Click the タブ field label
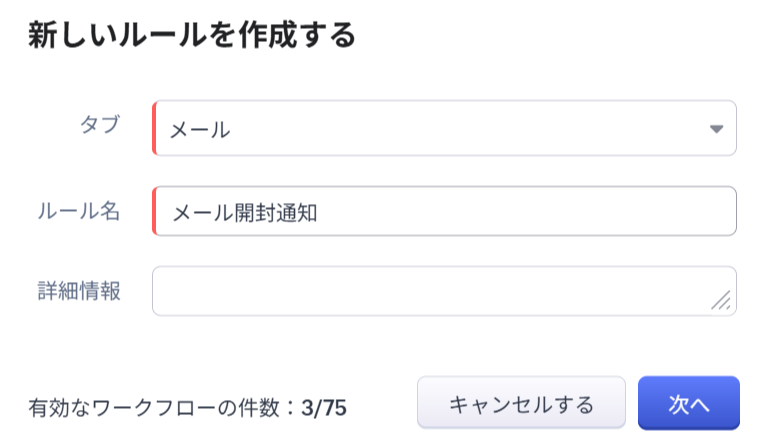The width and height of the screenshot is (766, 433). pos(99,125)
